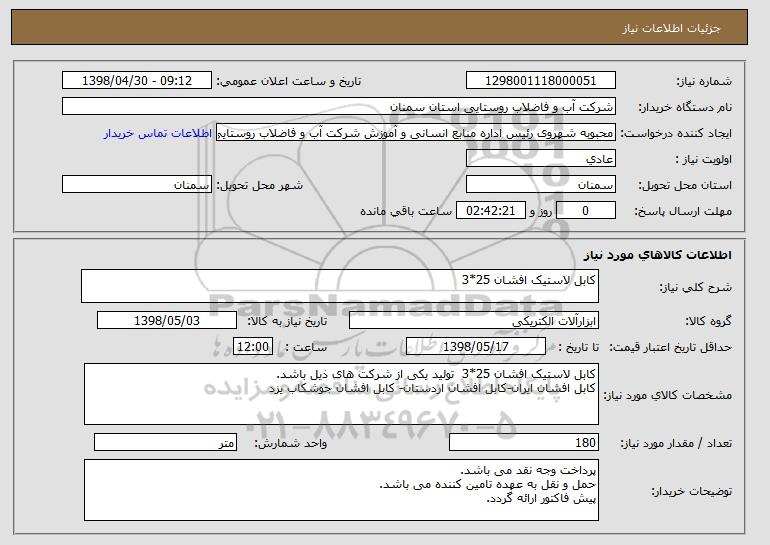Click the remaining time field 02:42:21
The image size is (770, 545).
point(491,211)
